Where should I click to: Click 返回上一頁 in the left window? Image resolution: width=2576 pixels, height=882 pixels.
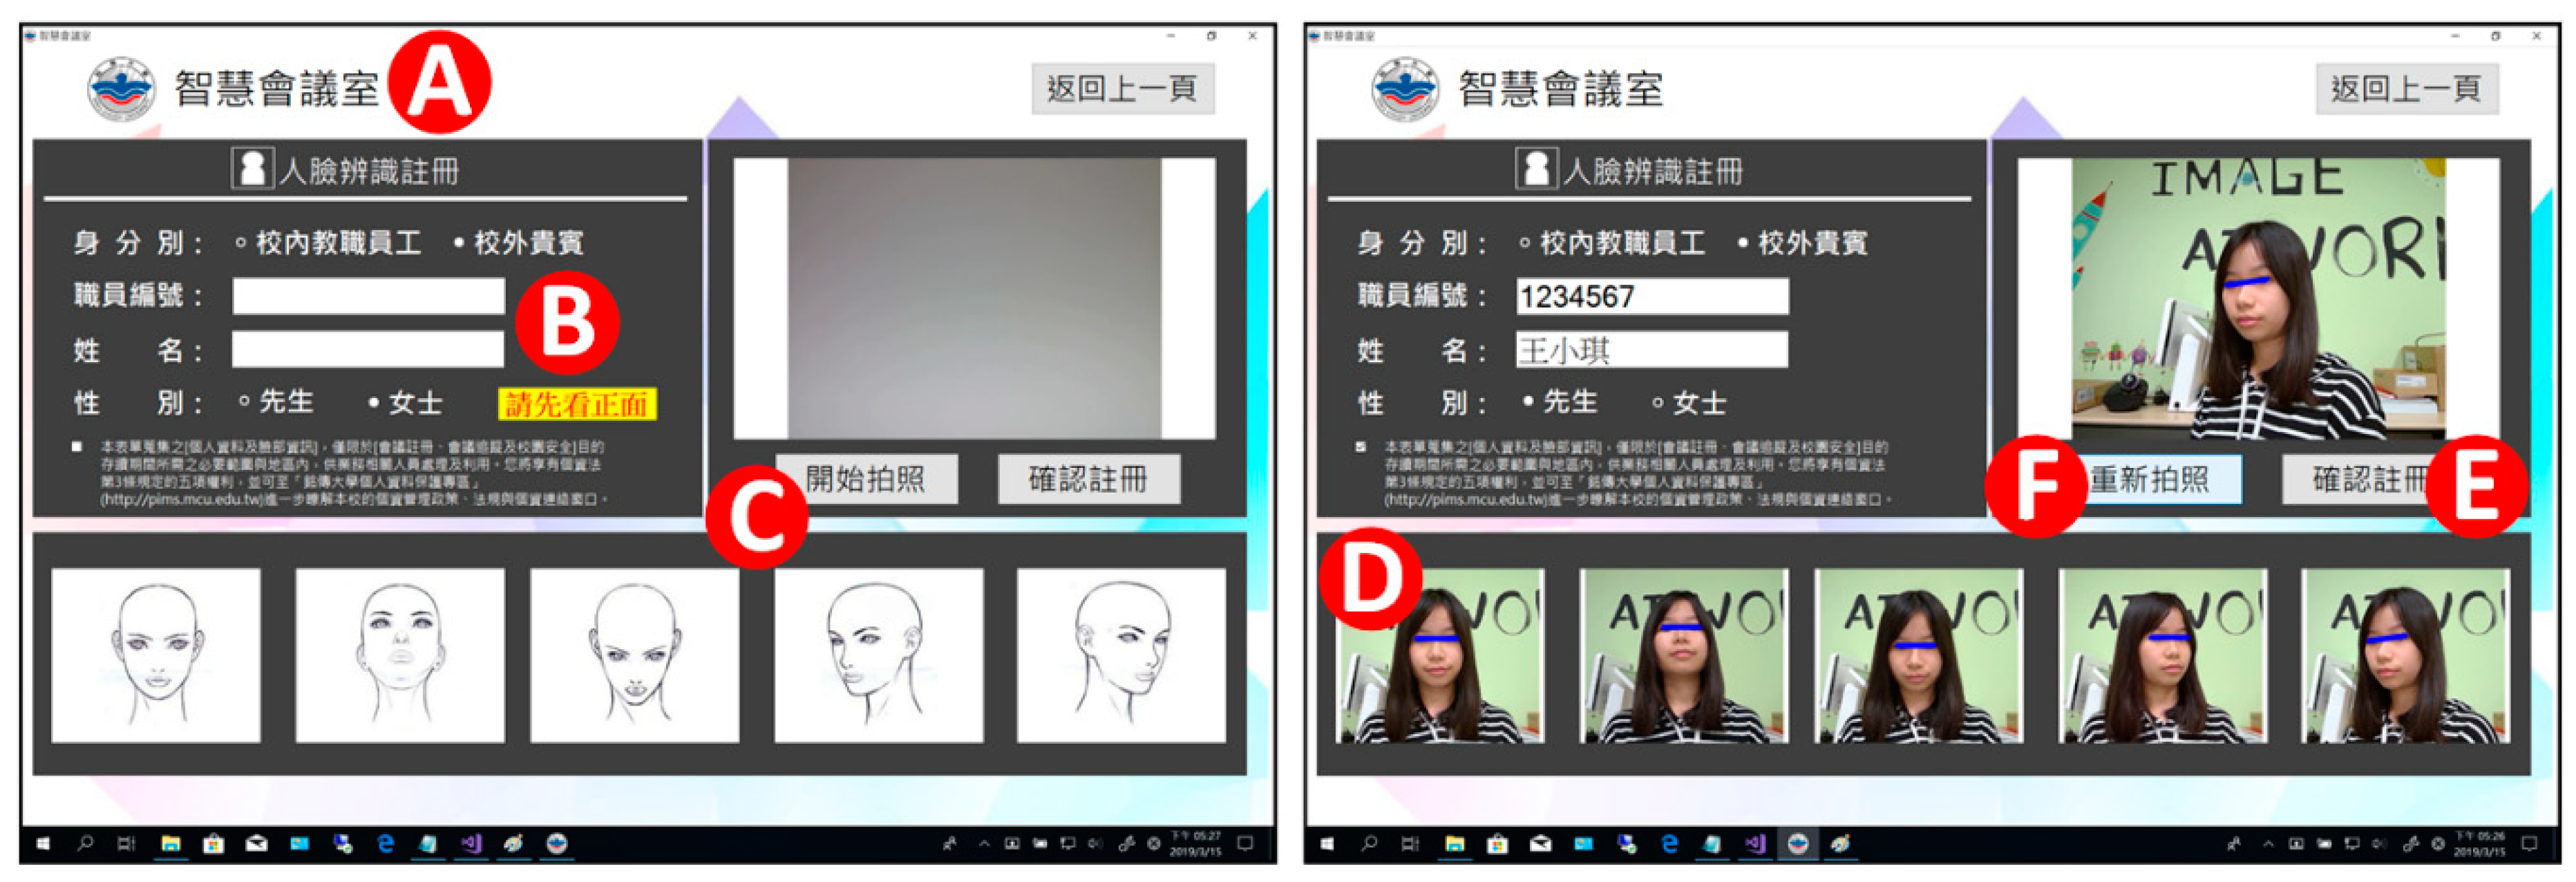click(1122, 89)
